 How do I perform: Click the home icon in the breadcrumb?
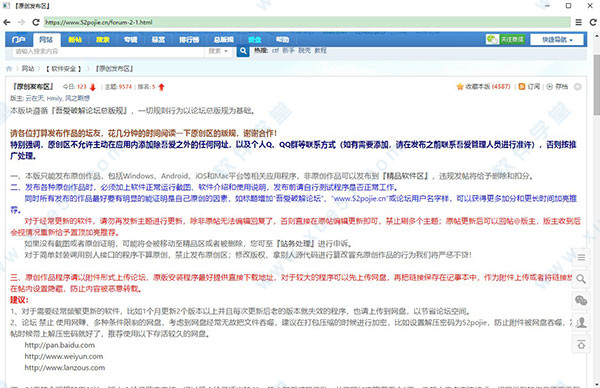[9, 69]
